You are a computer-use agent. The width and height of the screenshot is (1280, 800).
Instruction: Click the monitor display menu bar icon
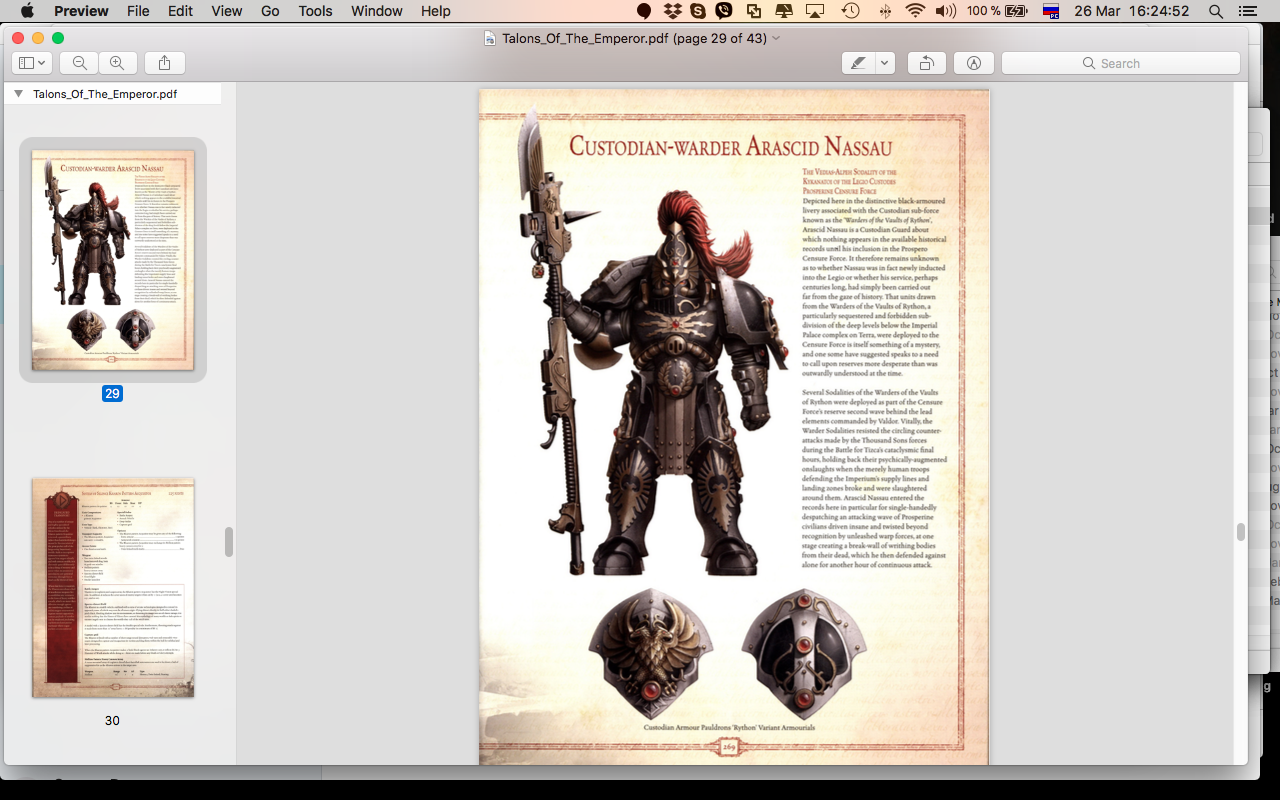784,11
